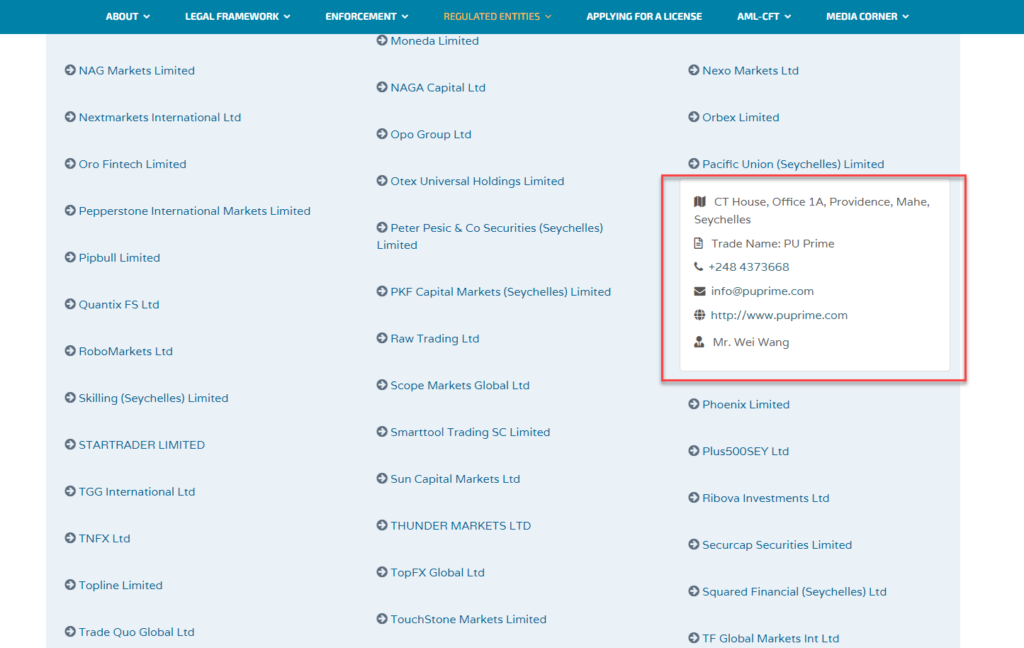Click the arrow icon beside Nexo Markets Ltd

tap(694, 70)
